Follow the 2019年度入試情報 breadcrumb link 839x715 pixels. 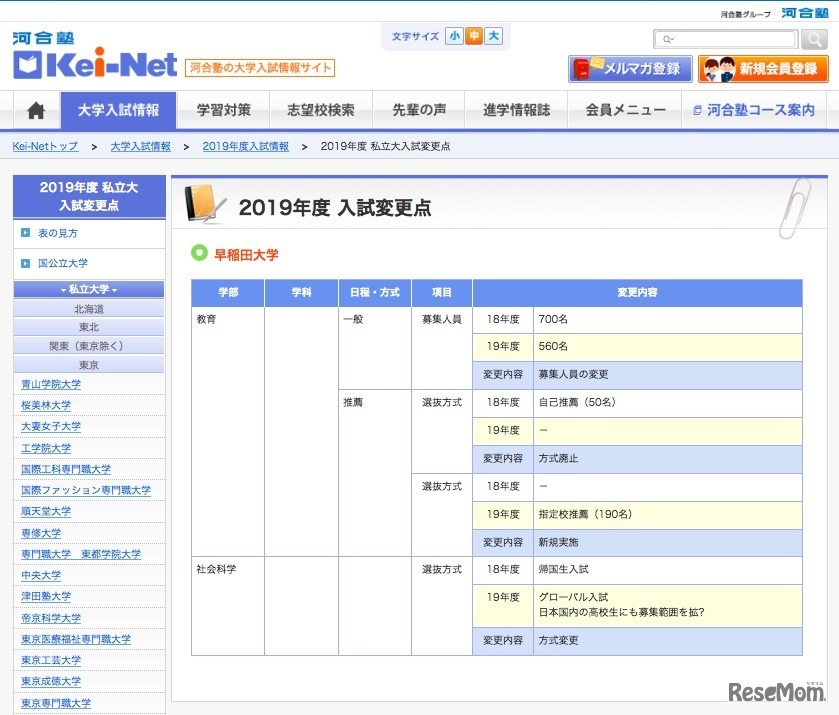(245, 146)
